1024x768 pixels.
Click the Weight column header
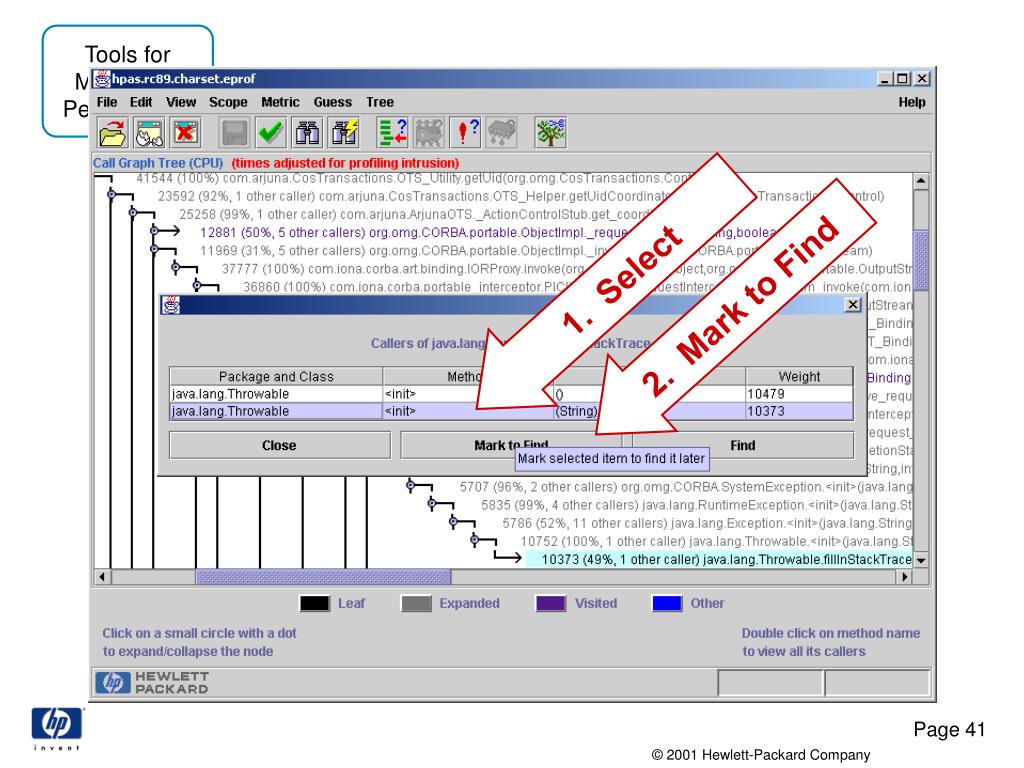pos(799,377)
